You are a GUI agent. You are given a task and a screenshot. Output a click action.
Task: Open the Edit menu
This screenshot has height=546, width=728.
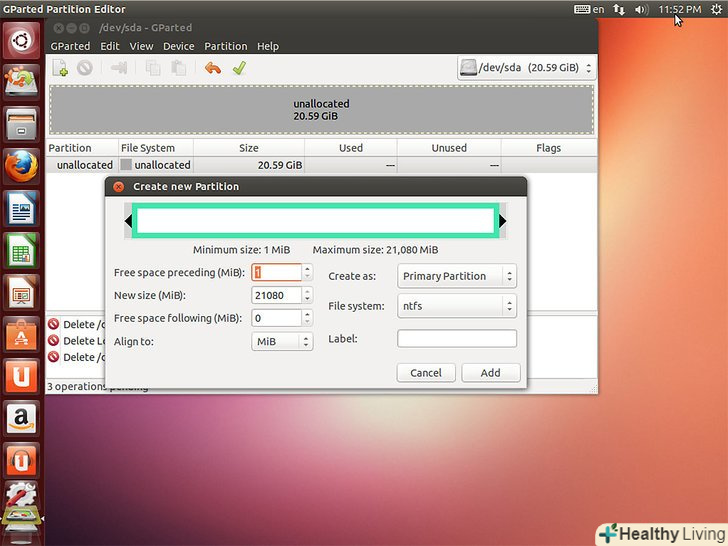click(x=110, y=46)
